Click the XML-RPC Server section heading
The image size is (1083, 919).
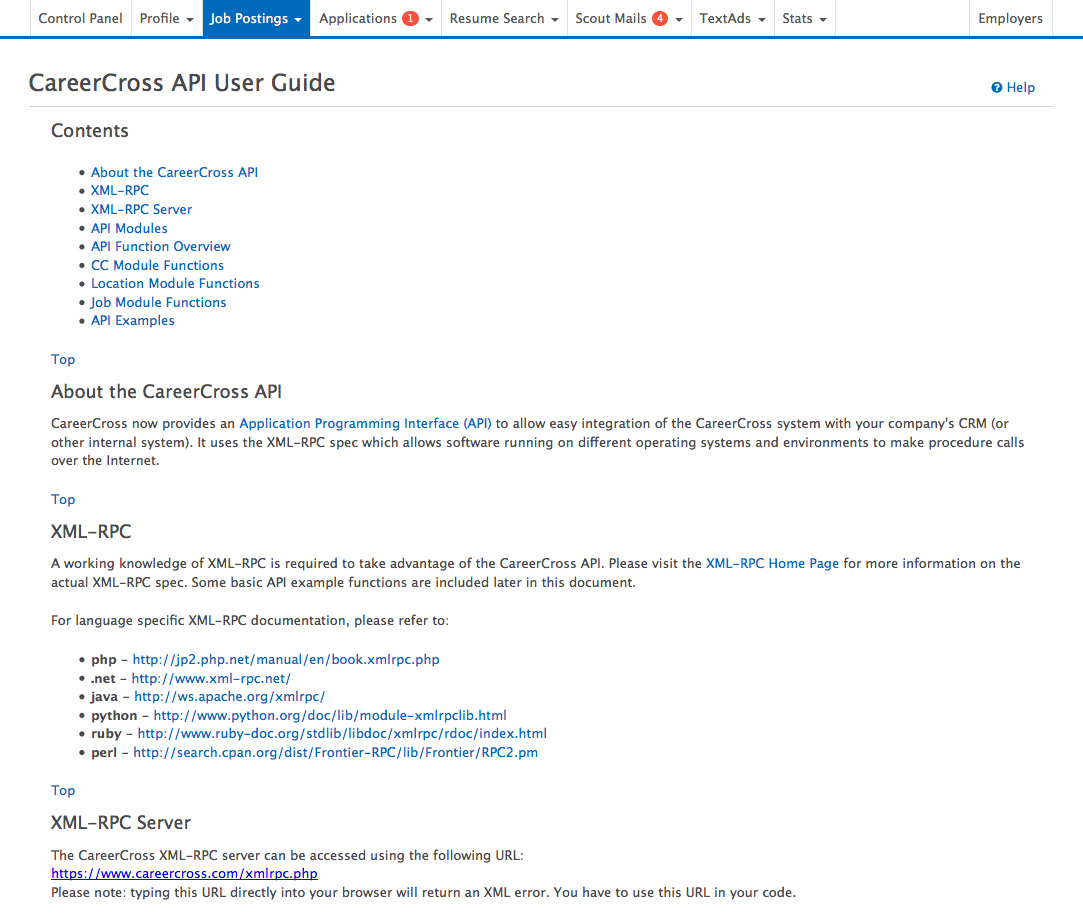coord(121,822)
